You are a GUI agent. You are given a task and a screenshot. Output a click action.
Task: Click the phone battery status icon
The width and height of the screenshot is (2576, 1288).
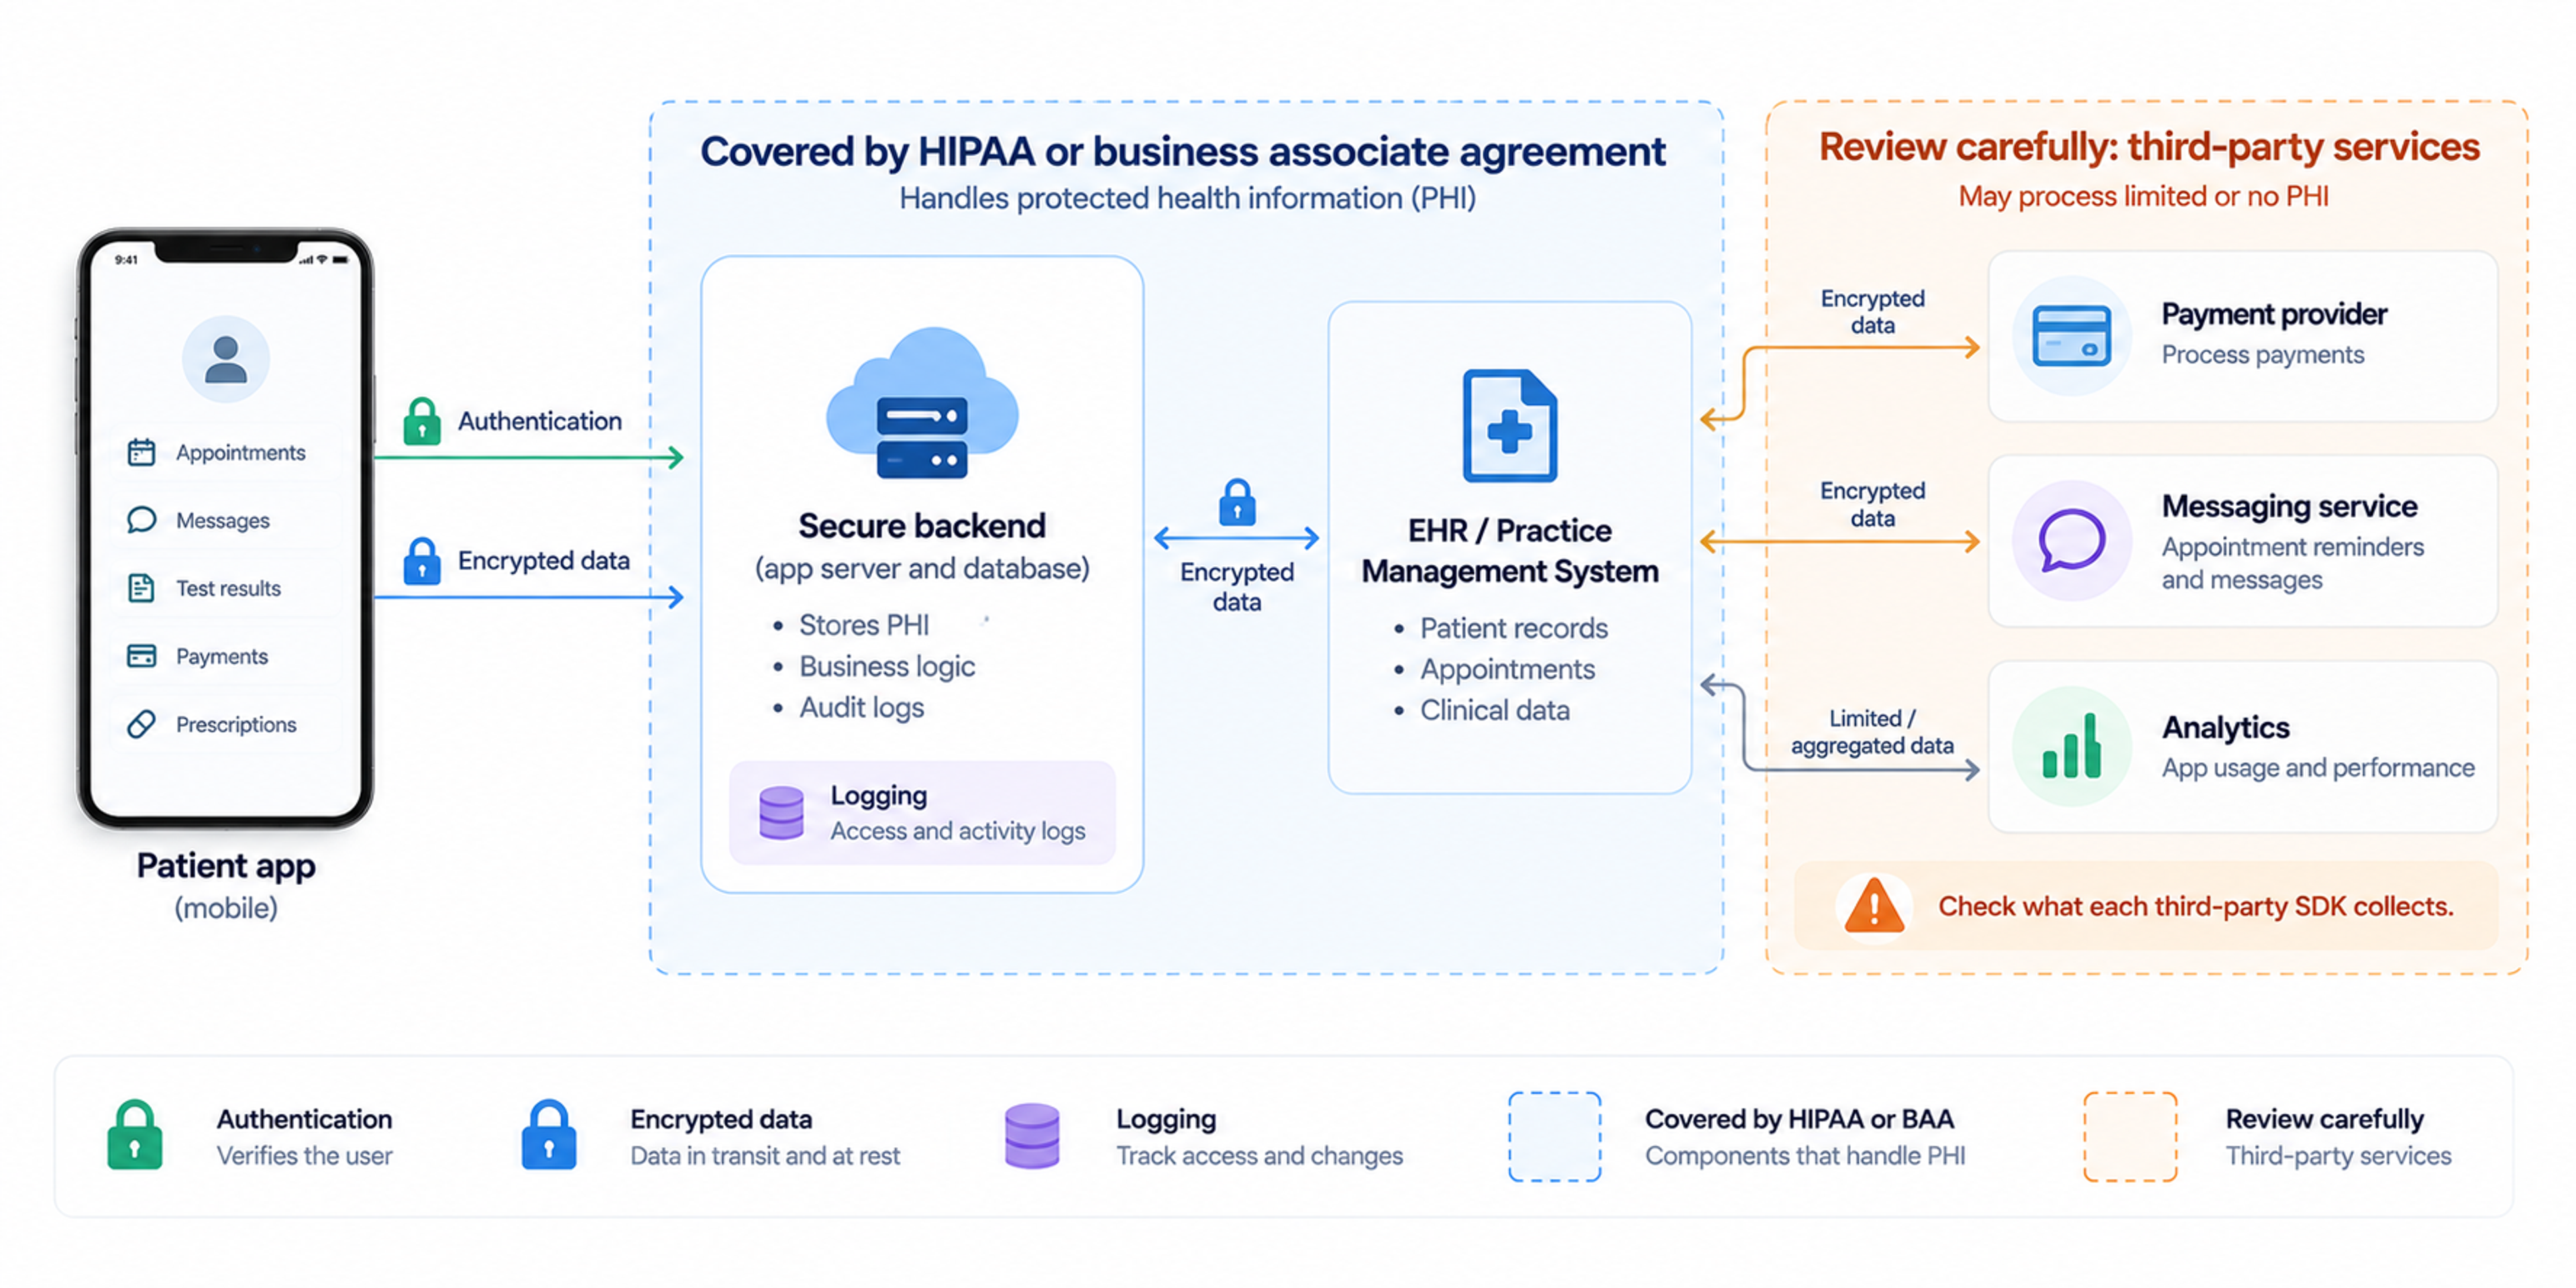pyautogui.click(x=340, y=260)
